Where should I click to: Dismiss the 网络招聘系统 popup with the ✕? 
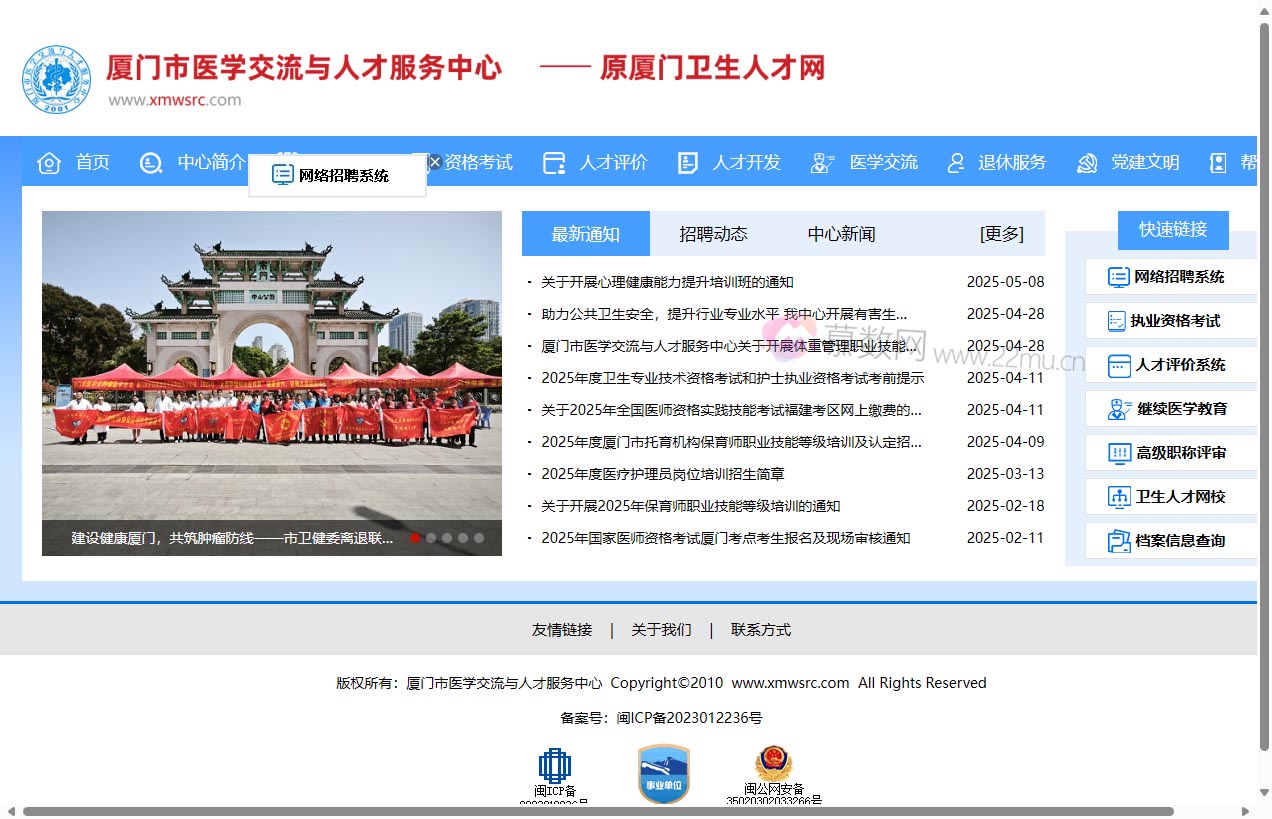pos(433,161)
